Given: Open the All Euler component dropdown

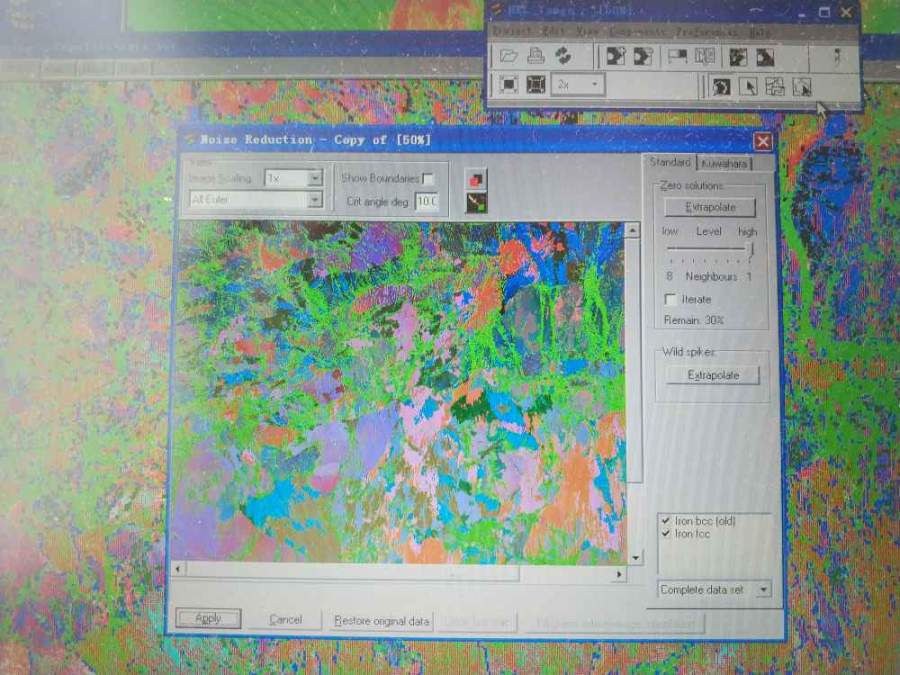Looking at the screenshot, I should (x=256, y=200).
